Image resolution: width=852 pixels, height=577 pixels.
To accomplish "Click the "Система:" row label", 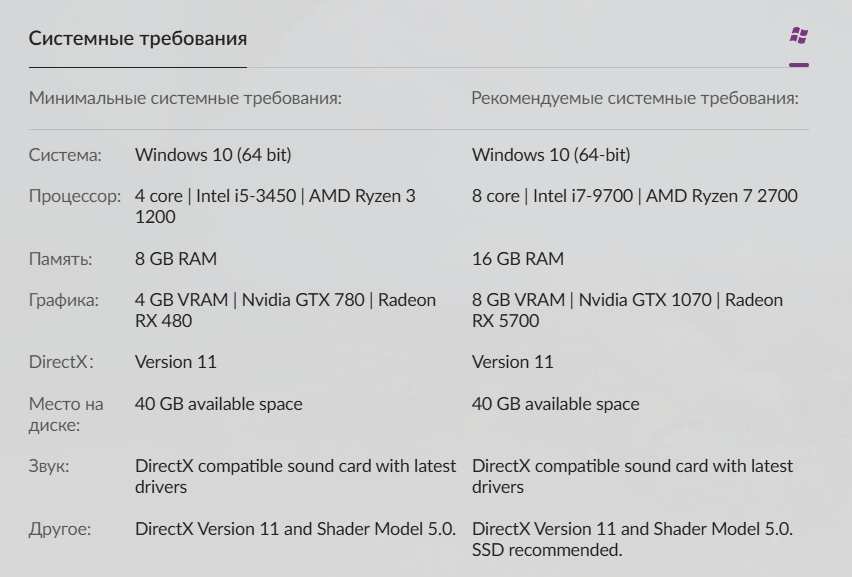I will (x=65, y=155).
